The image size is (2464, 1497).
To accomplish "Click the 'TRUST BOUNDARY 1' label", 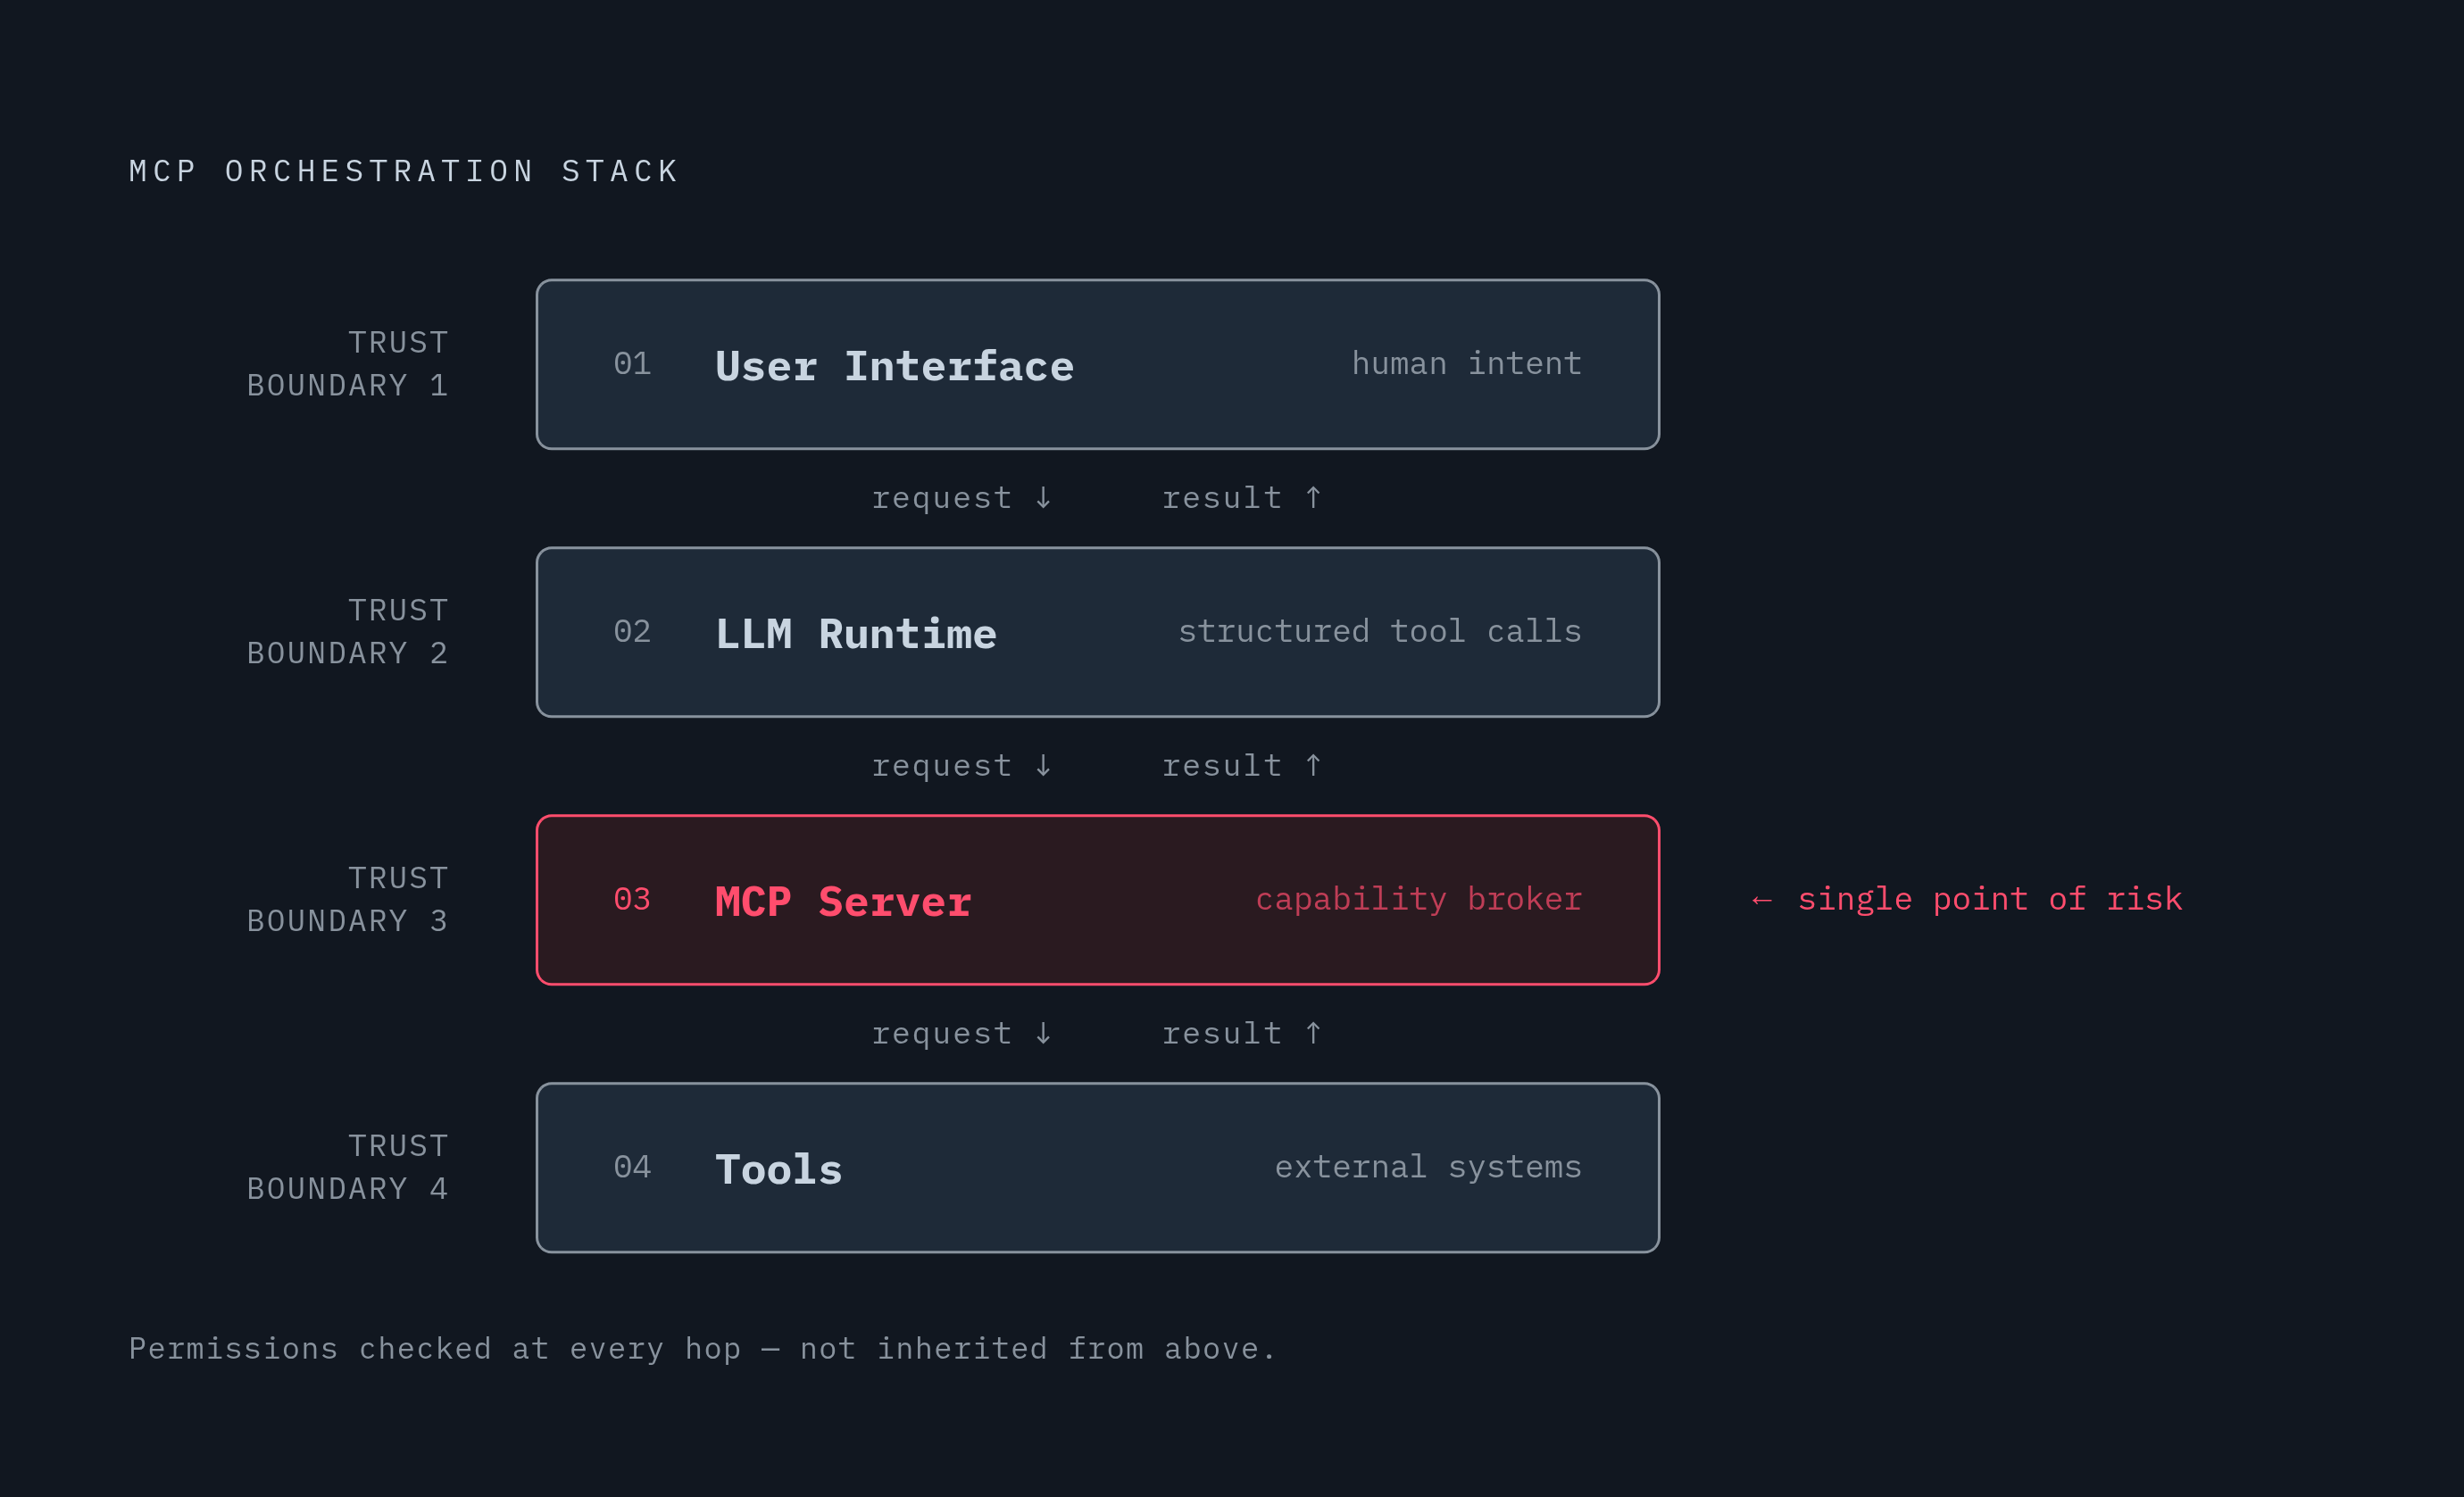I will click(x=347, y=364).
